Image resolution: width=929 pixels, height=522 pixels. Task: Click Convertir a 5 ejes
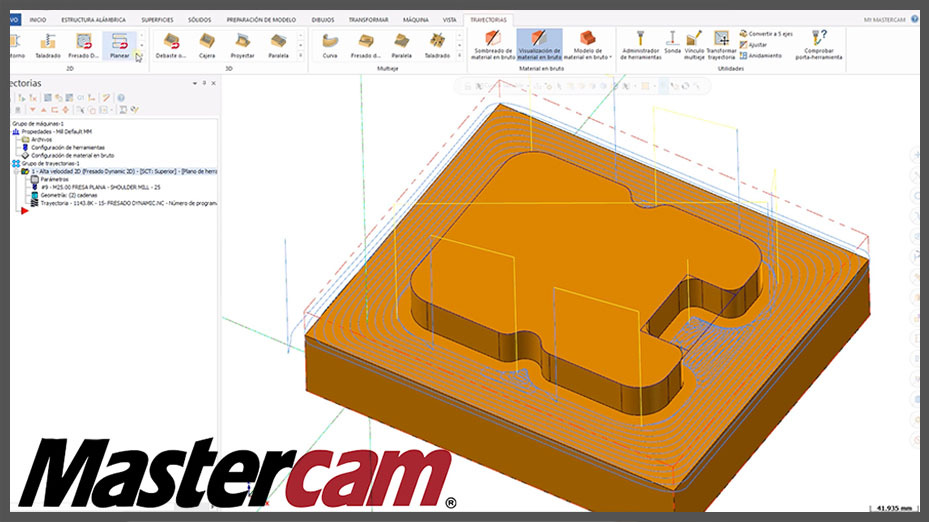point(766,34)
